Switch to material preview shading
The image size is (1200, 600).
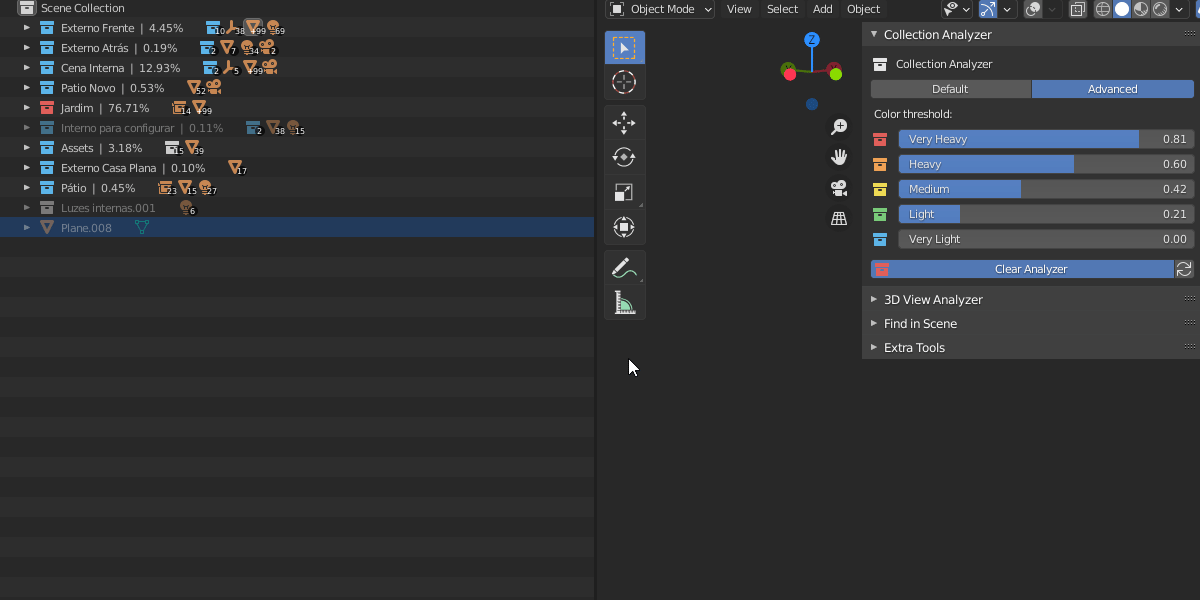coord(1141,9)
